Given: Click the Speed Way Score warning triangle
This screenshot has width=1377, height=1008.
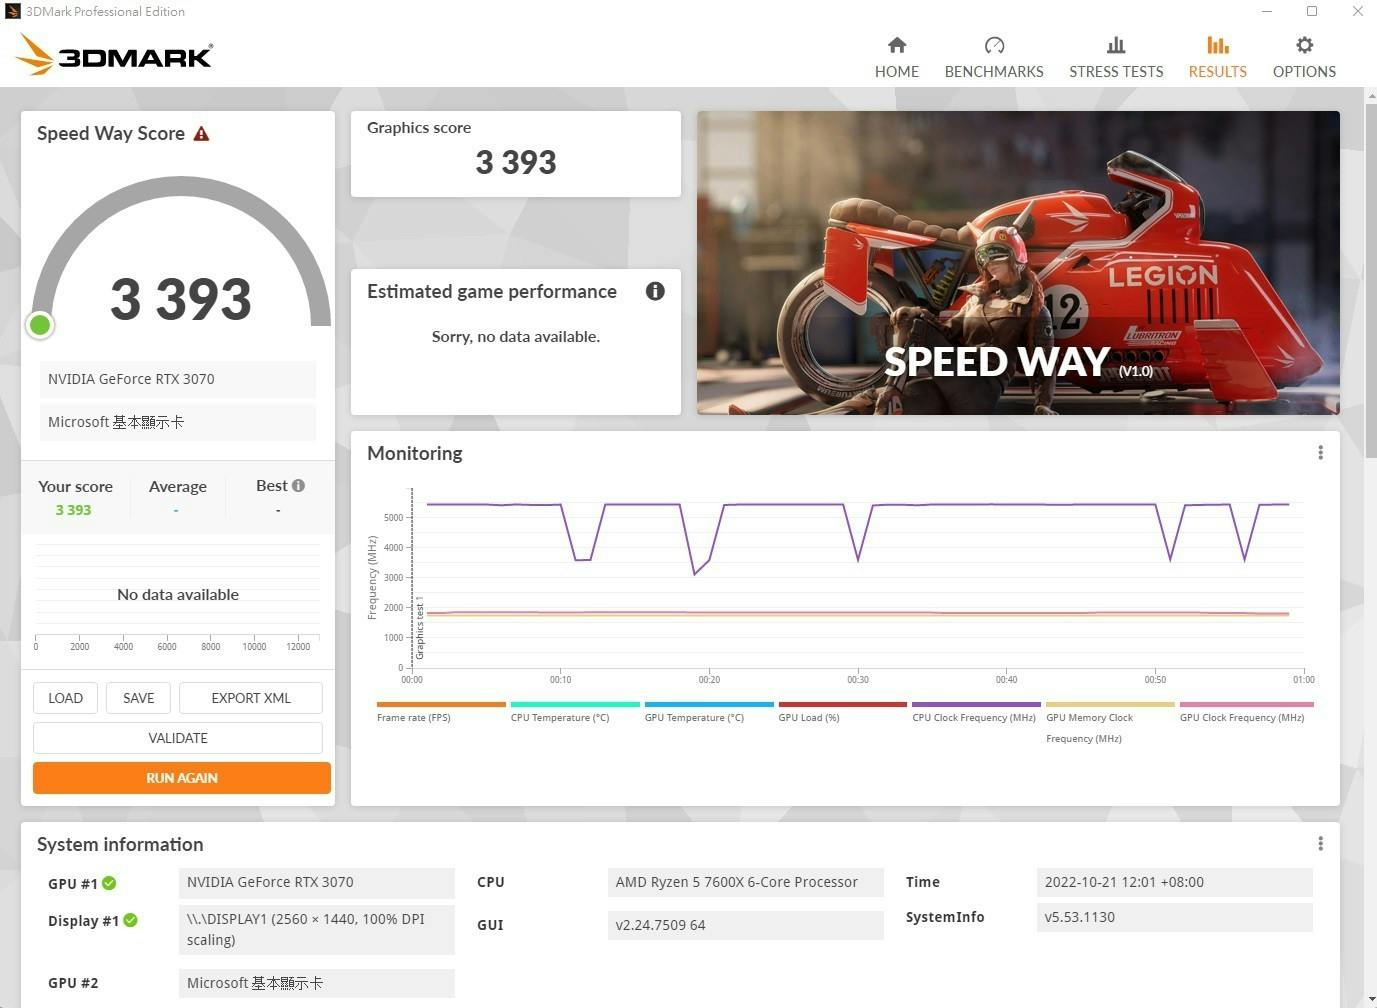Looking at the screenshot, I should [201, 133].
